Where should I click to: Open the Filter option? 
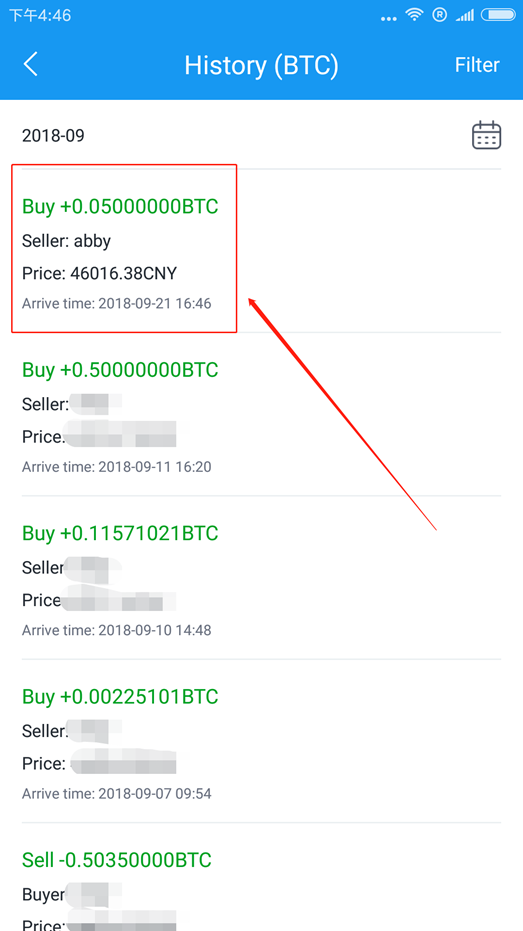click(477, 65)
